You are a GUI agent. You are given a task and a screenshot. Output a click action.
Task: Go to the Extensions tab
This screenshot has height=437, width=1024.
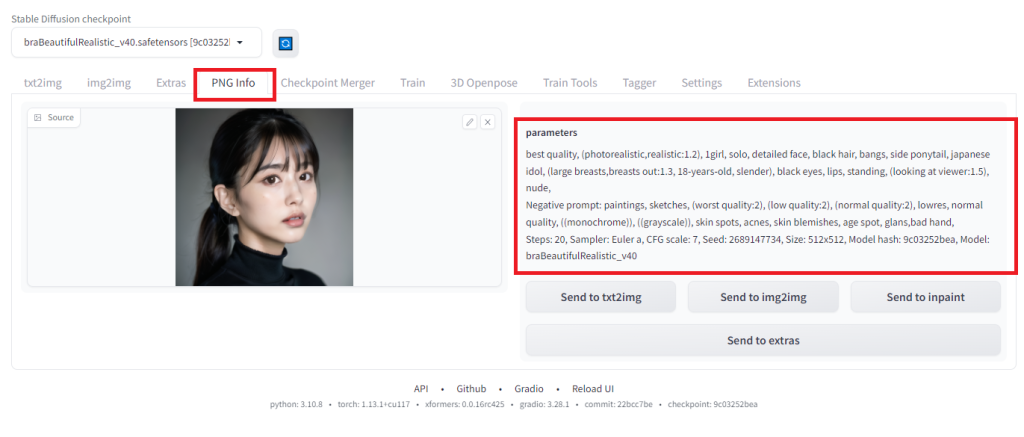point(774,83)
